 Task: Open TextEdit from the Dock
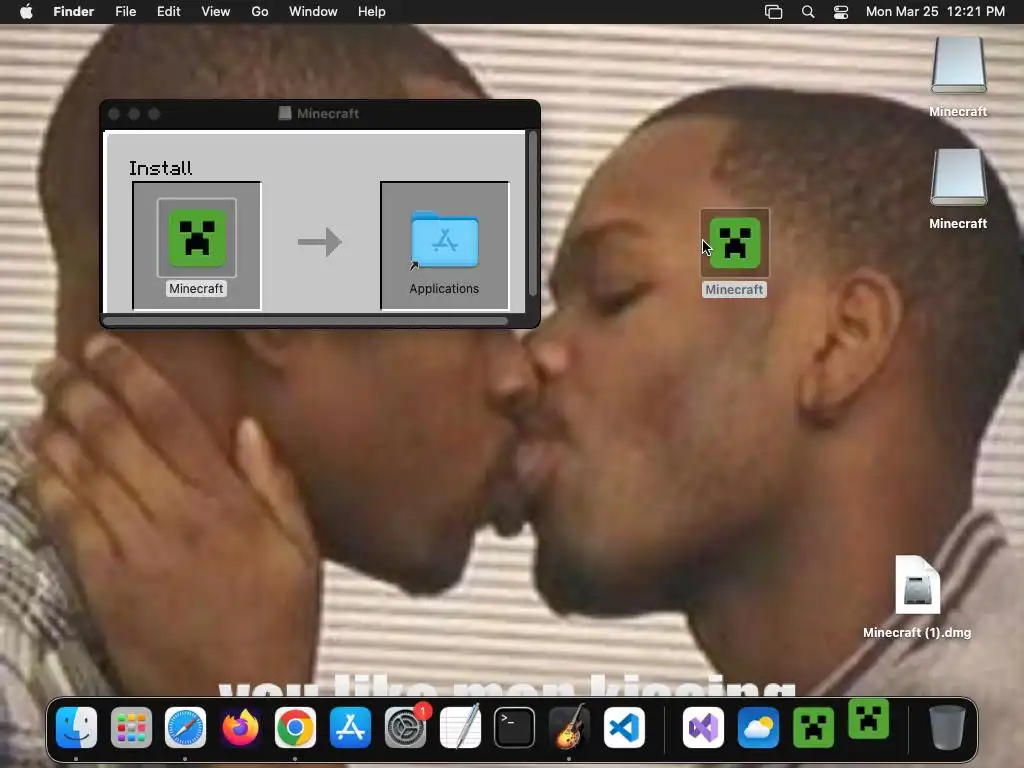click(x=460, y=727)
